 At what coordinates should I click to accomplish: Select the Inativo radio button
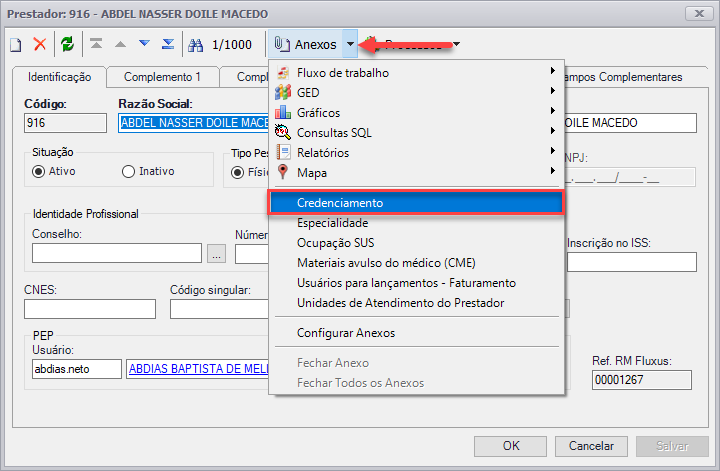tap(128, 172)
